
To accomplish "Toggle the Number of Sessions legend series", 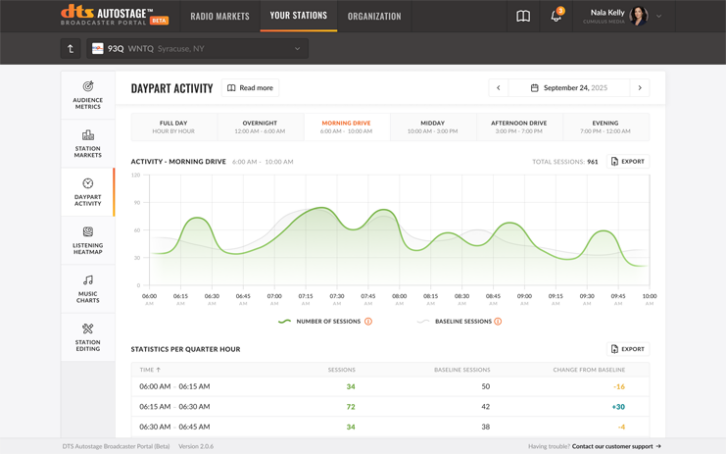I will [x=320, y=321].
